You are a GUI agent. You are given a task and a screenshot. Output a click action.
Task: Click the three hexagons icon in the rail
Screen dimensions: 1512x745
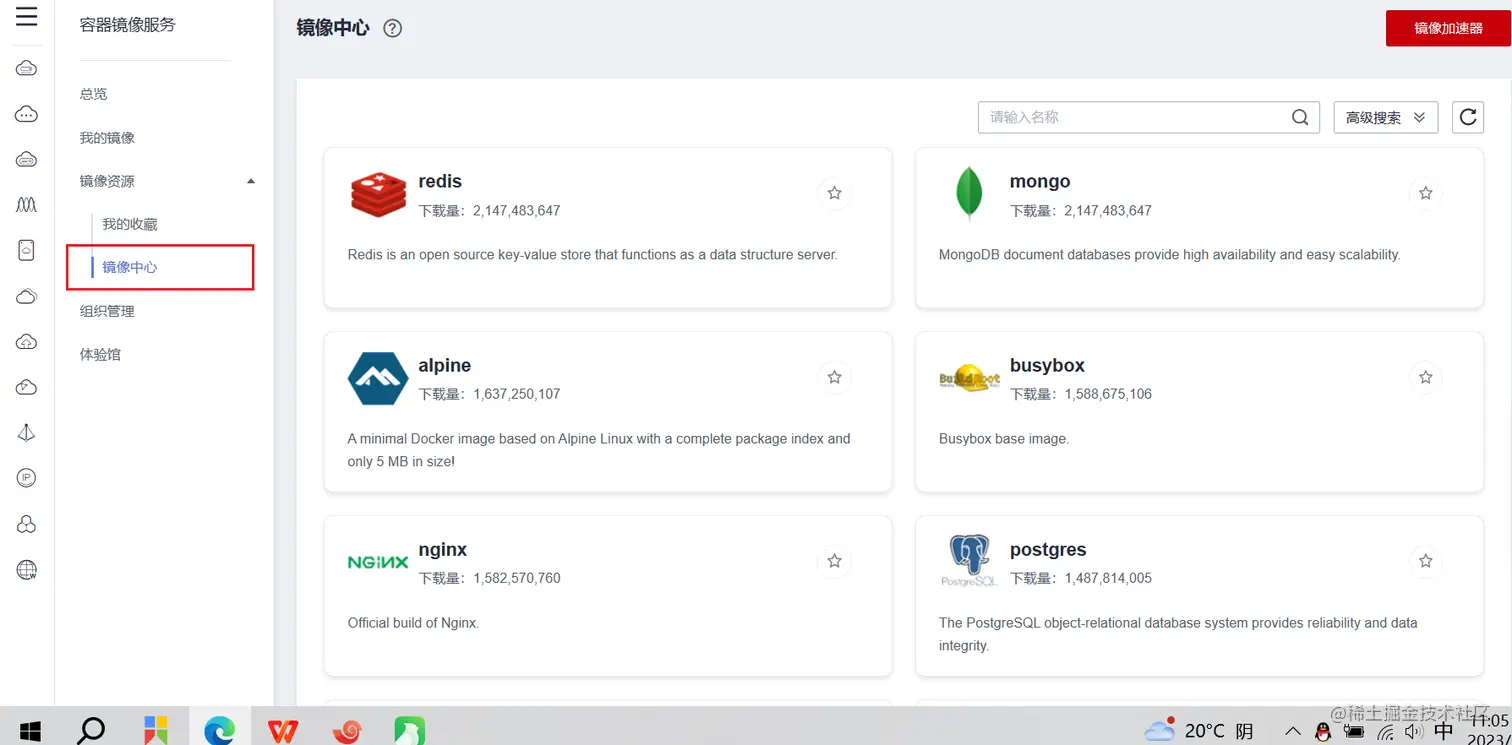(27, 524)
